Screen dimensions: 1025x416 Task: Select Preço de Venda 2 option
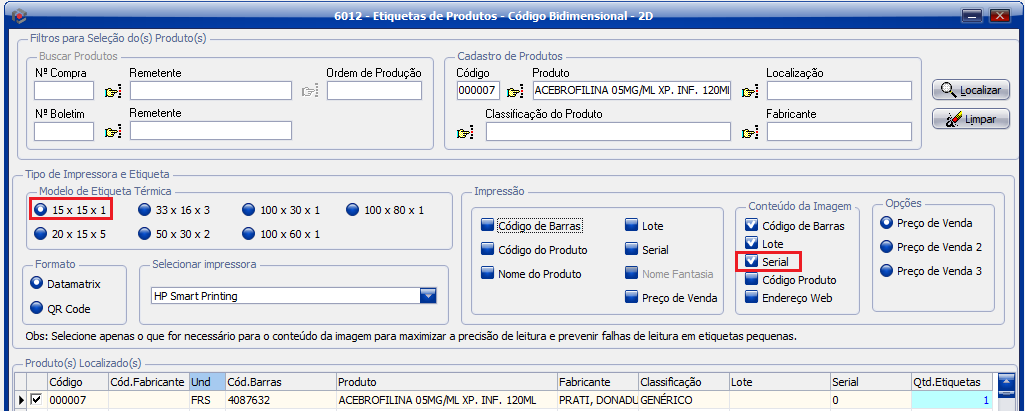[x=886, y=247]
